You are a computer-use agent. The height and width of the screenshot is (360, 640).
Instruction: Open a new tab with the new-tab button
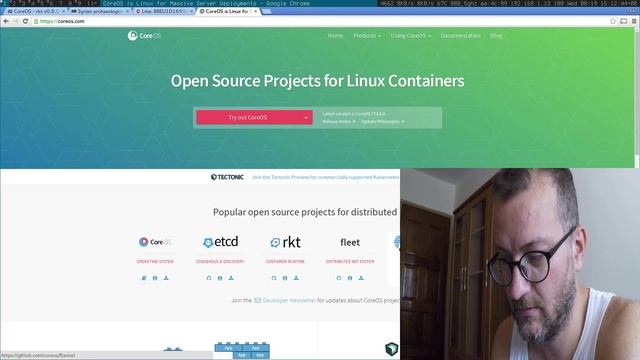click(x=267, y=11)
